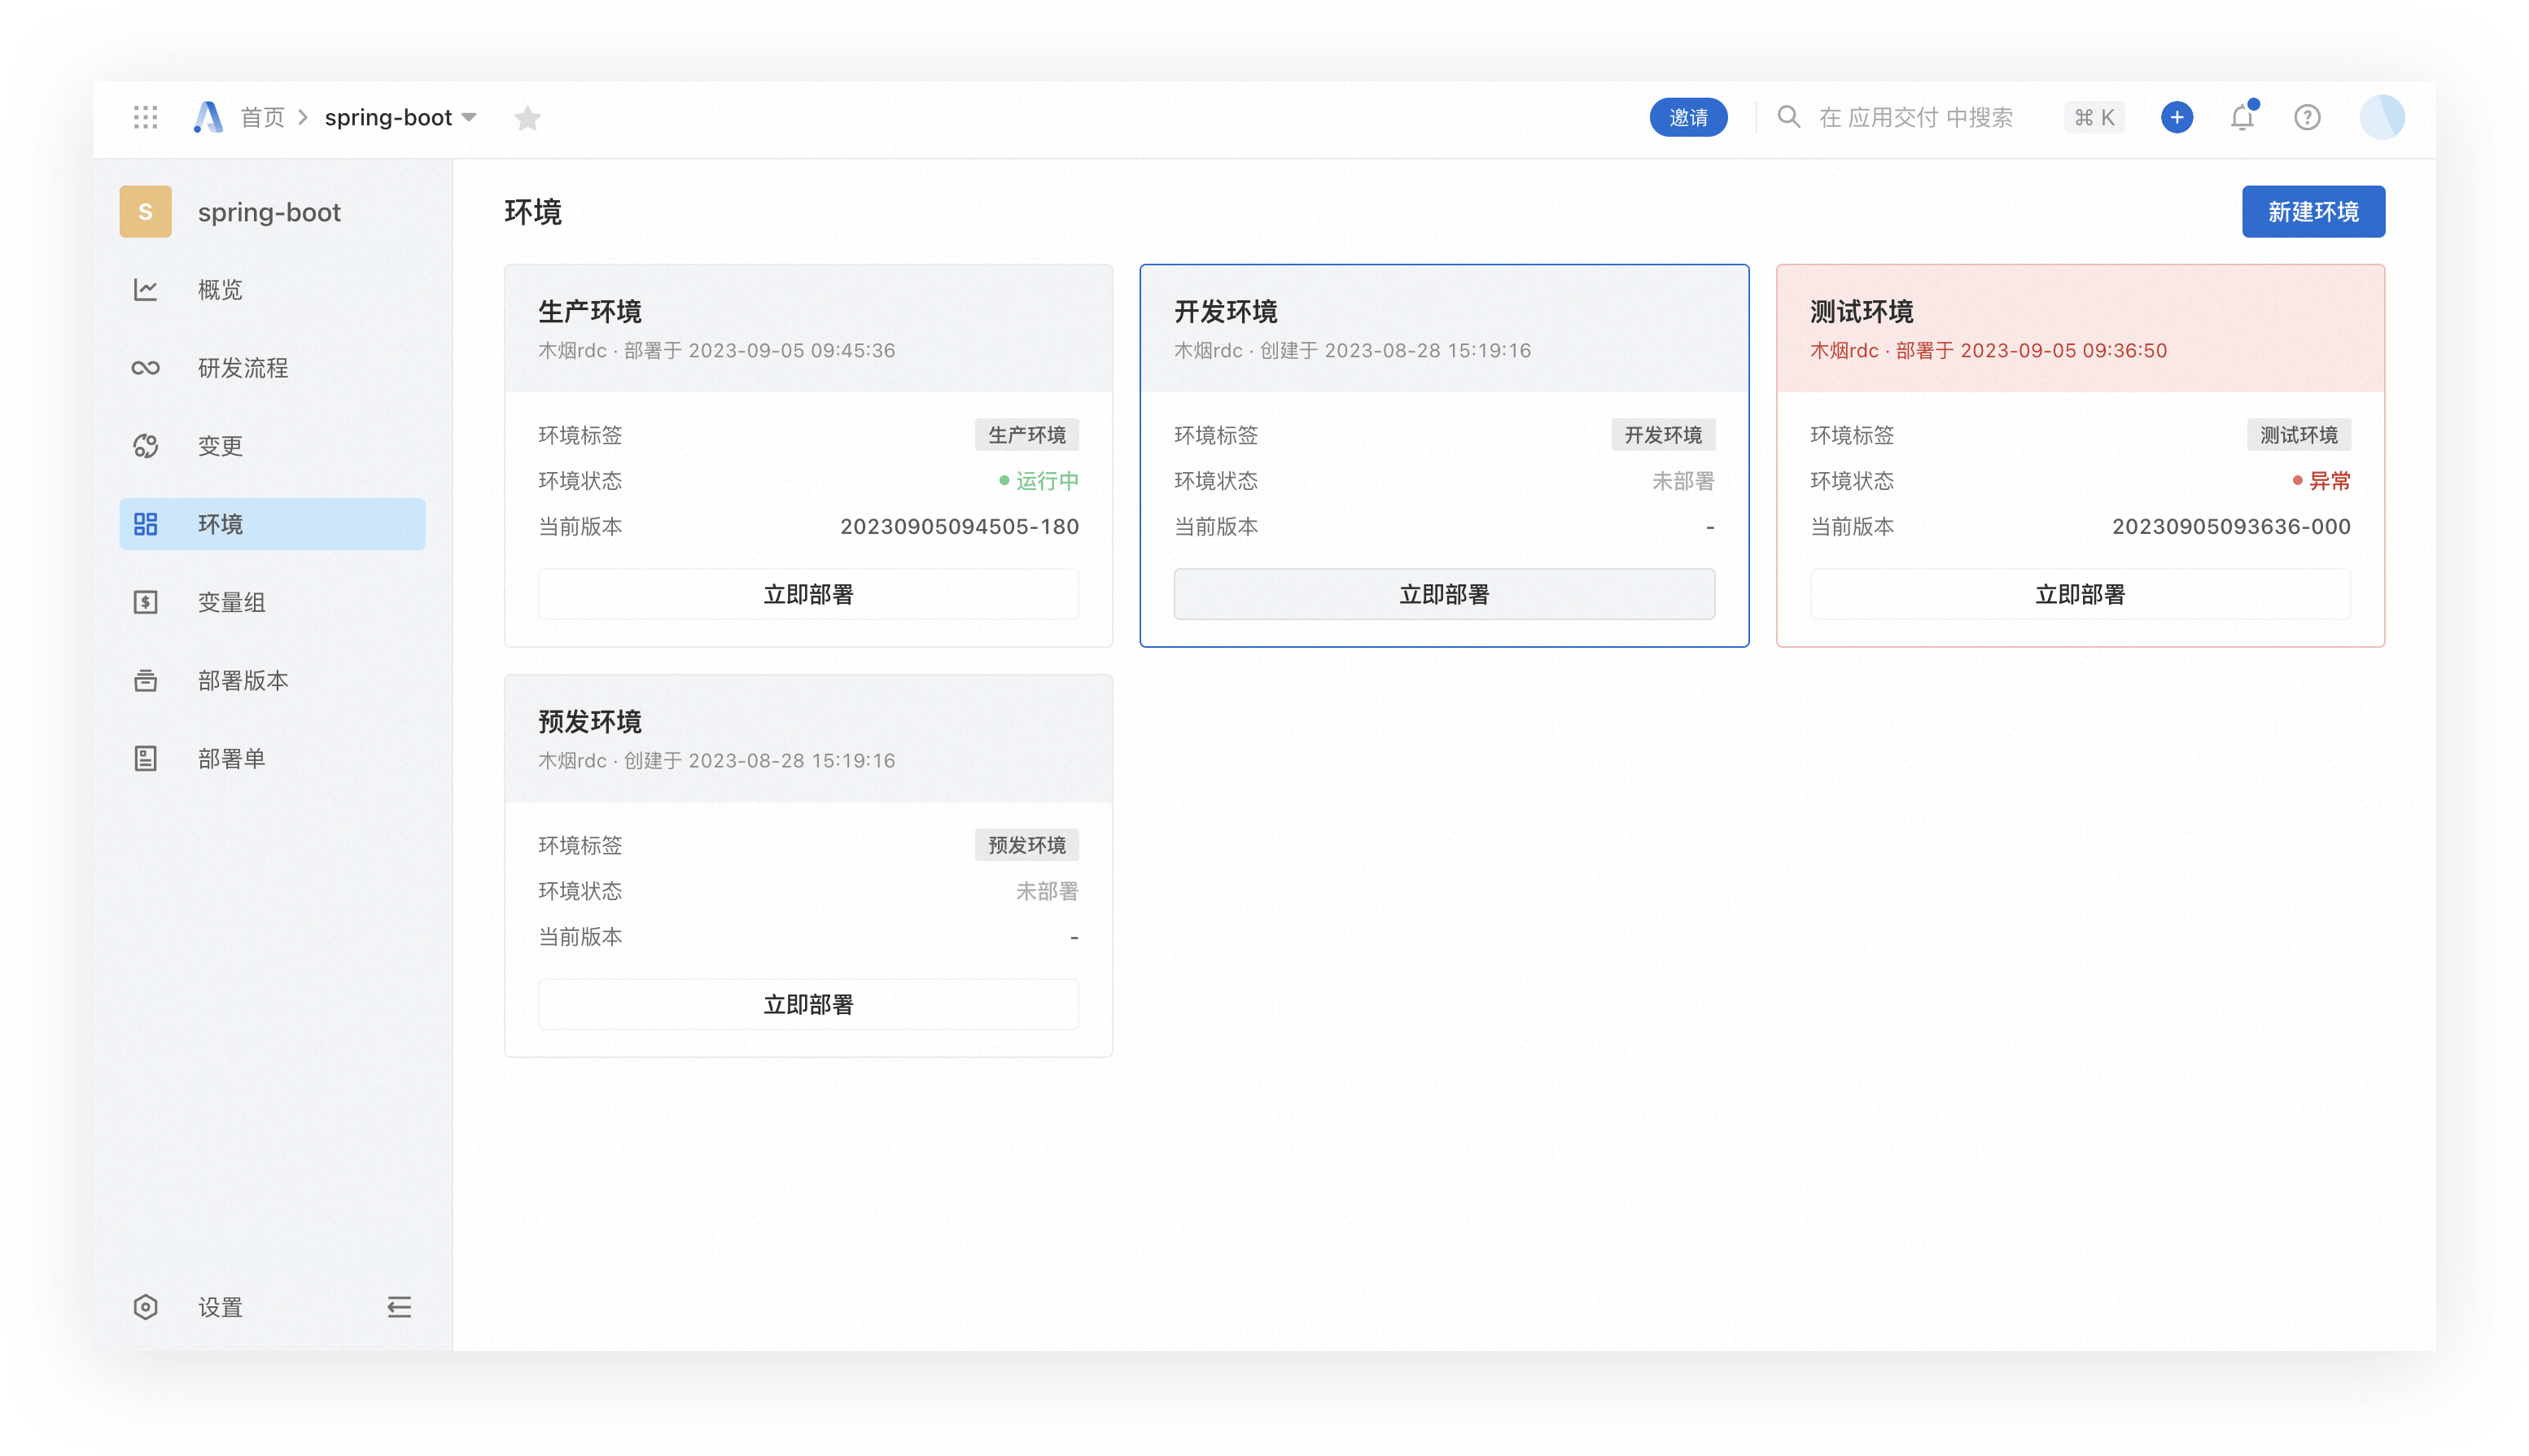Viewport: 2529px width, 1456px height.
Task: Open the 测试环境 card title
Action: tap(1861, 311)
